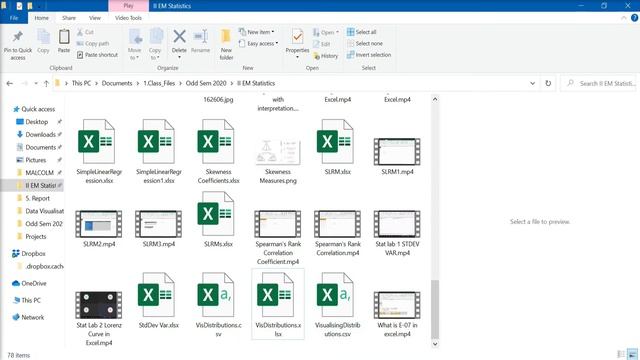640x360 pixels.
Task: Switch to the View tab
Action: [x=95, y=18]
